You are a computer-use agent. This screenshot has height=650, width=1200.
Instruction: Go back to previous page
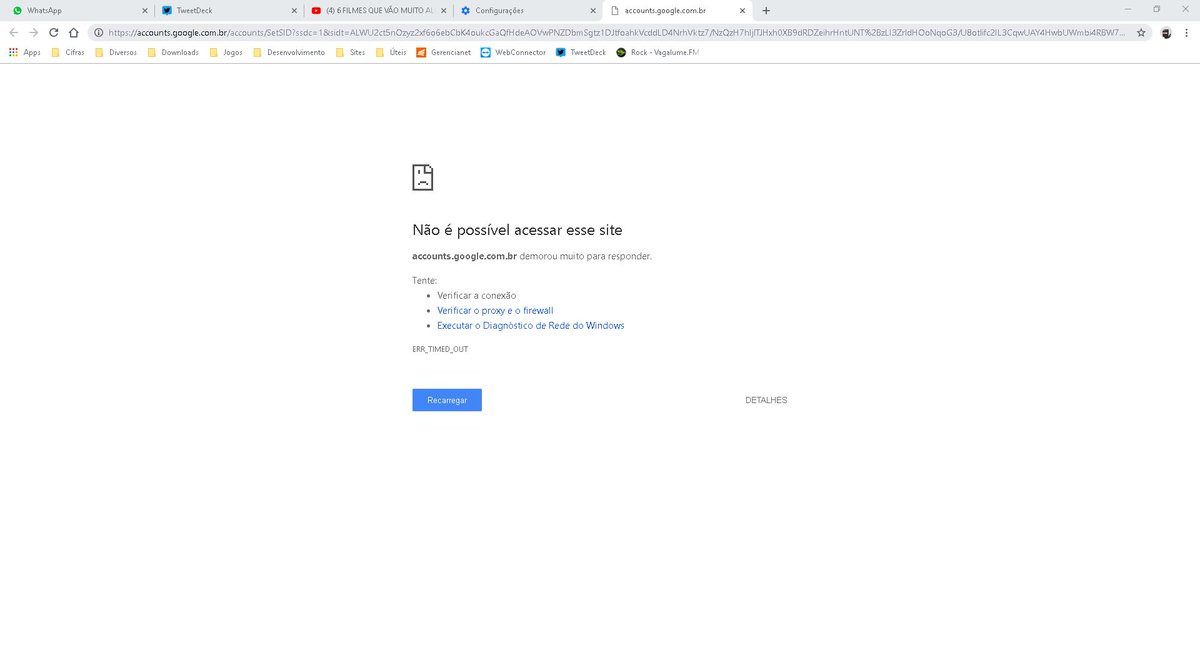[14, 32]
